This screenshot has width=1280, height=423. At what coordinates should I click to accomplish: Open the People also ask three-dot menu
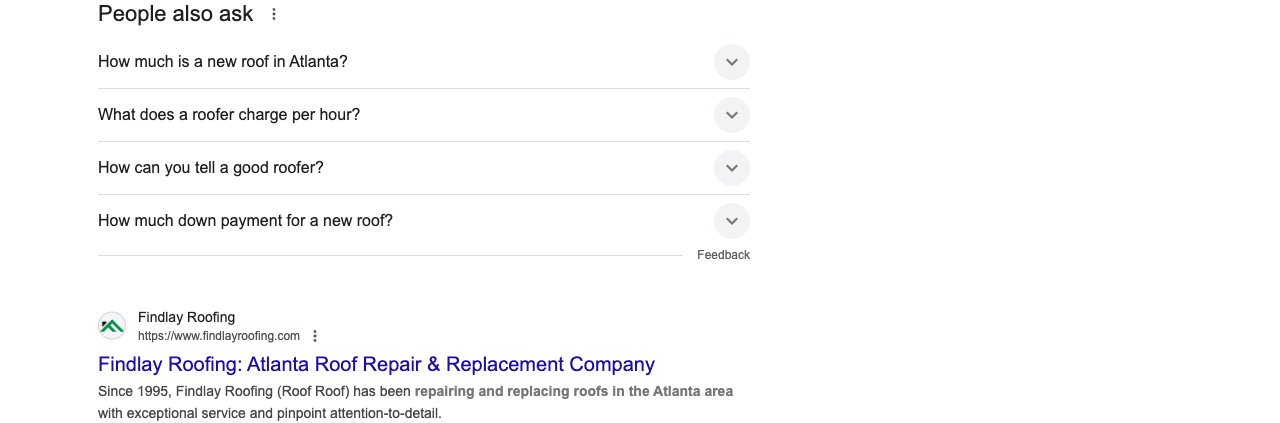tap(274, 14)
